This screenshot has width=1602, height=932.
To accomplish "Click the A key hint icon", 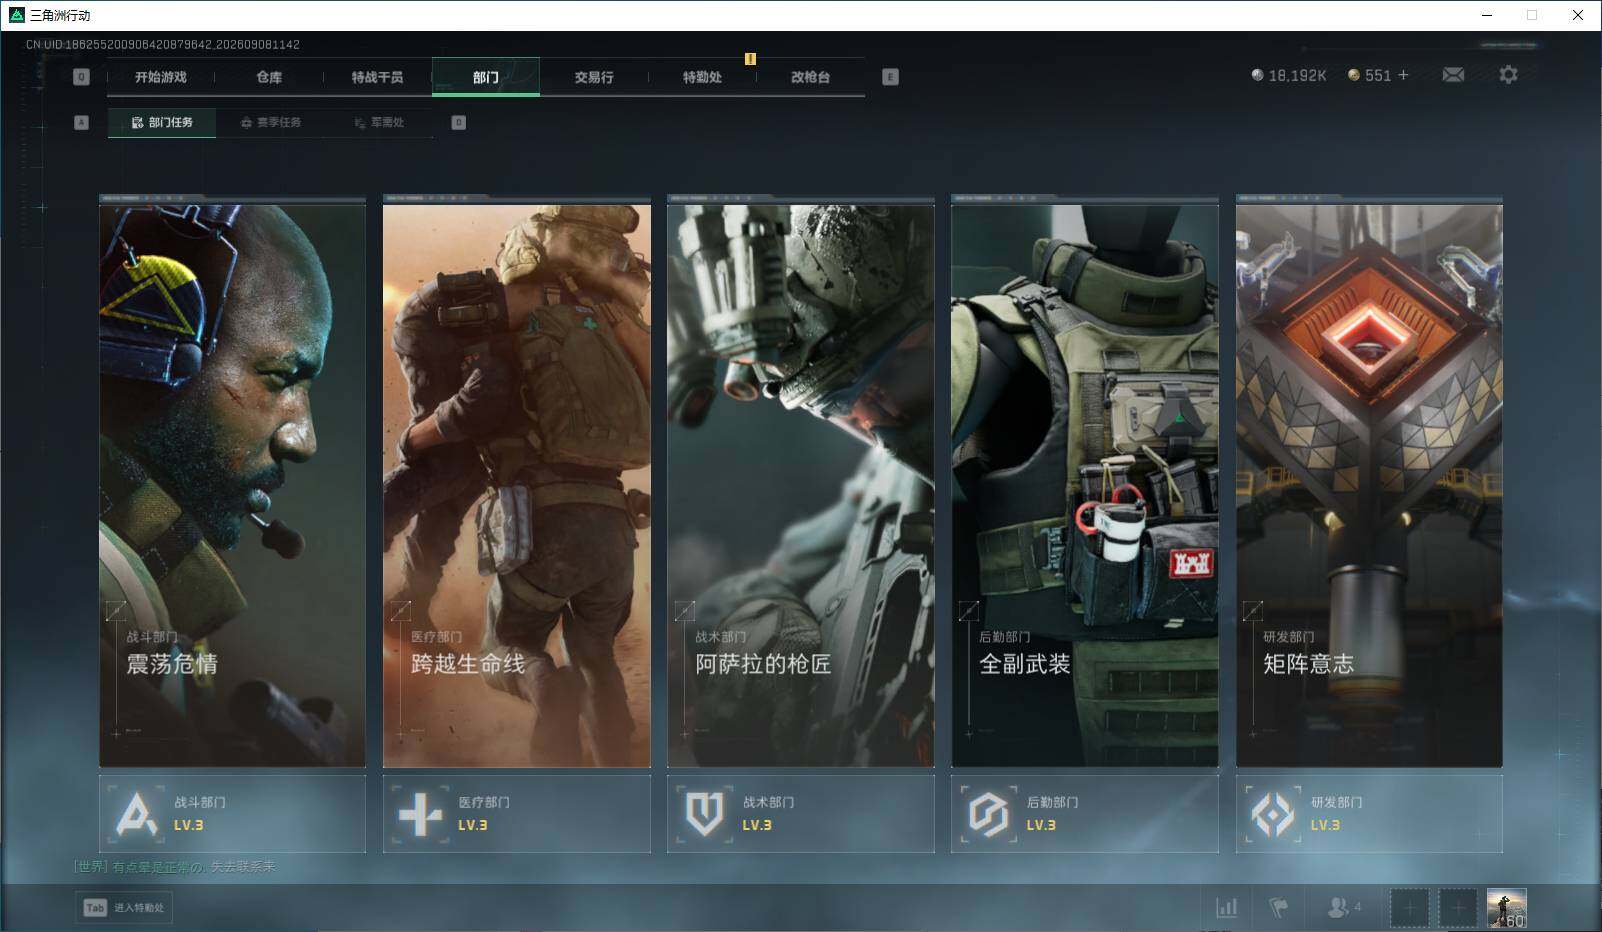I will (x=82, y=122).
